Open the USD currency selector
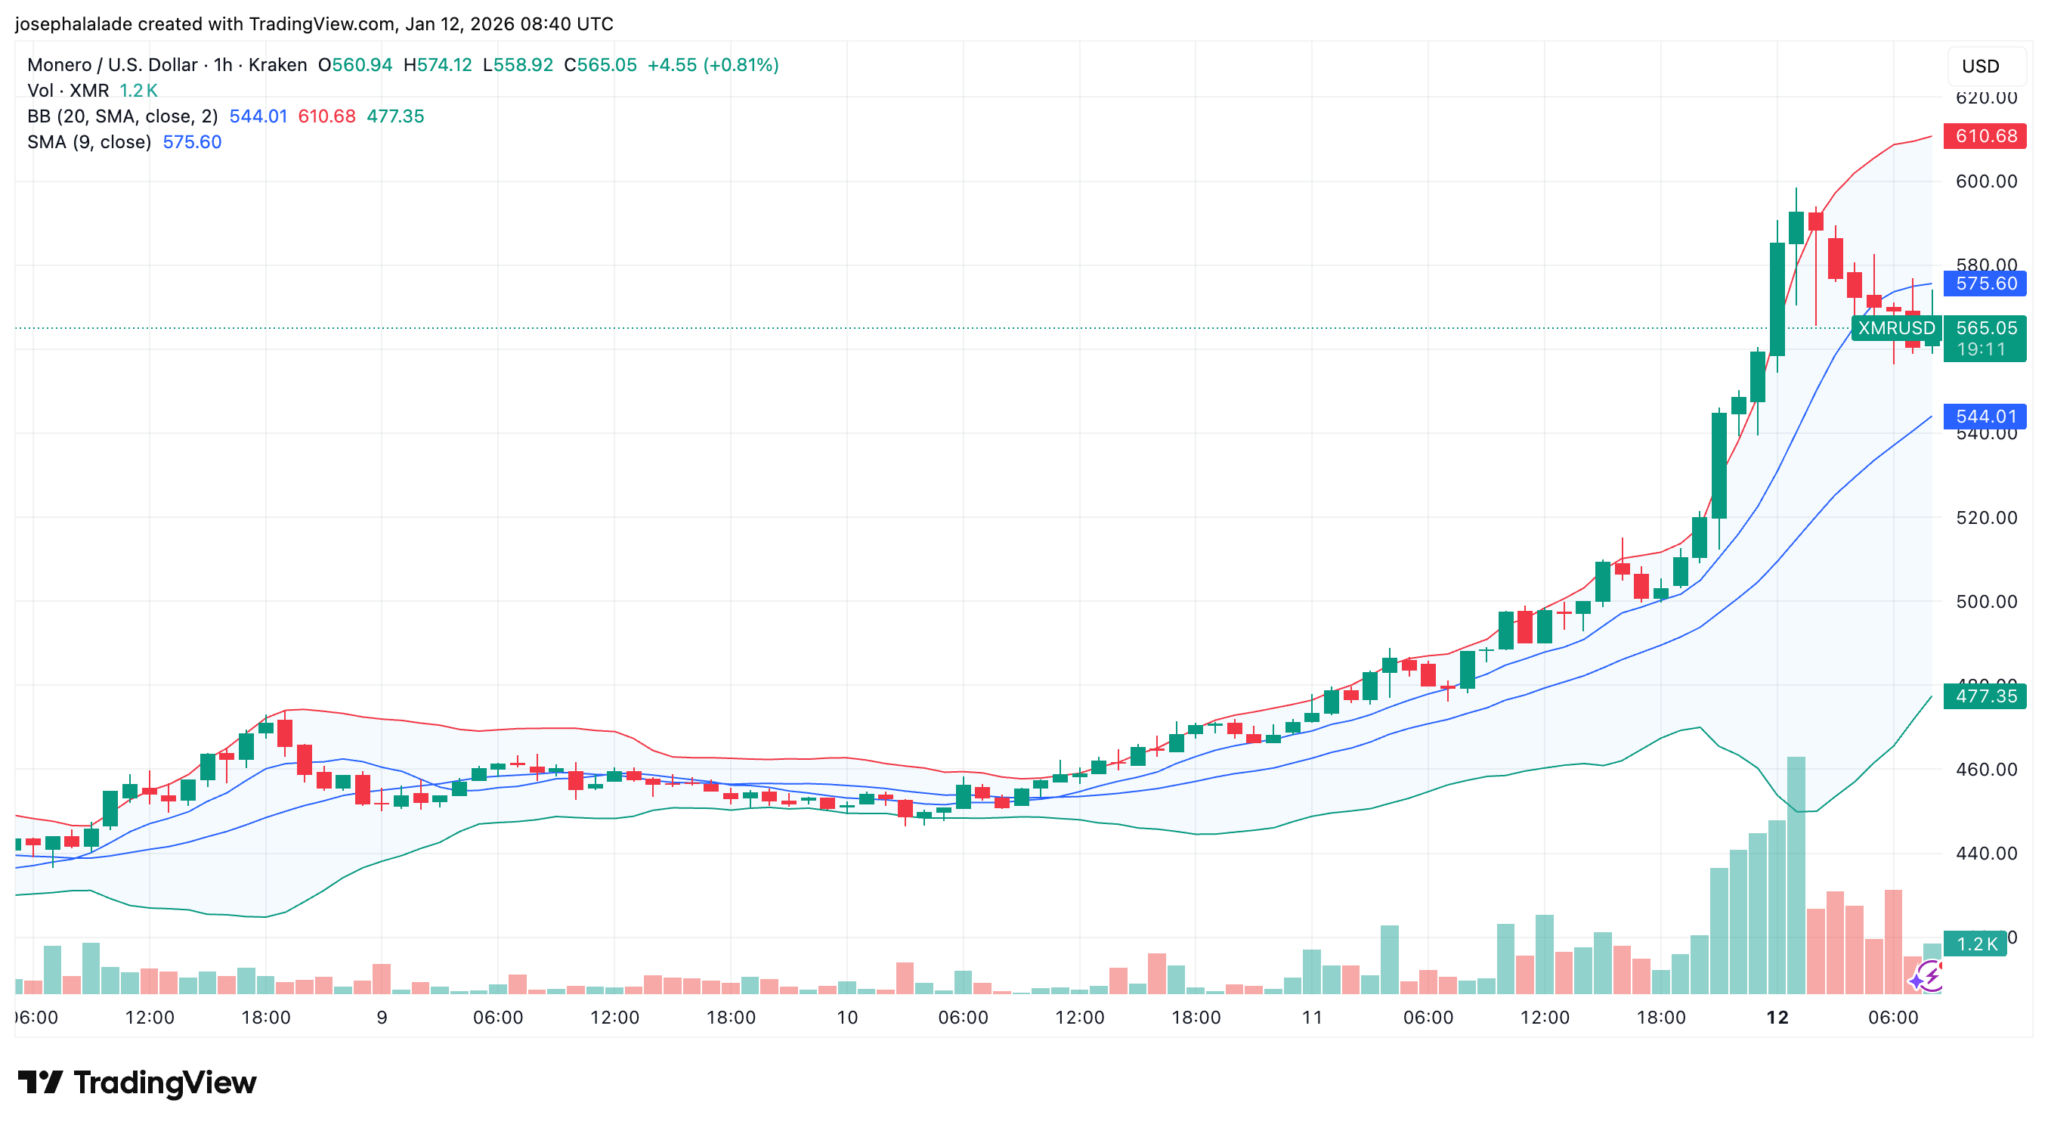Screen dimensions: 2048x1128 [1980, 66]
